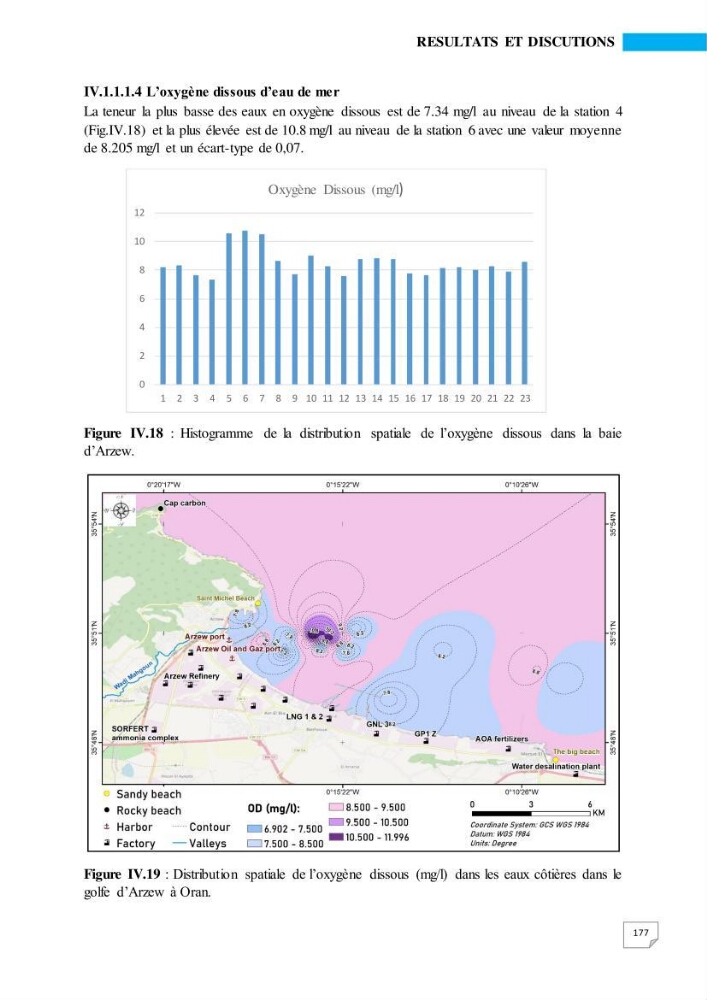707x1000 pixels.
Task: Click the y-axis value 12 on chart
Action: [x=140, y=213]
